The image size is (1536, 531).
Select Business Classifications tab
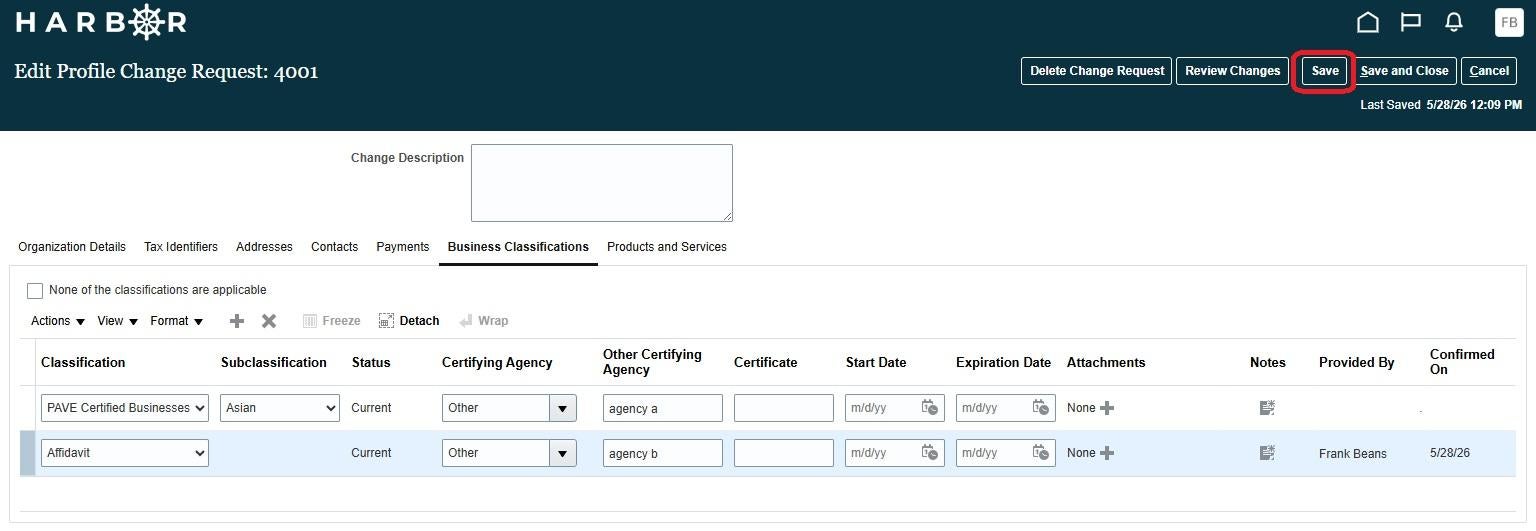(518, 247)
